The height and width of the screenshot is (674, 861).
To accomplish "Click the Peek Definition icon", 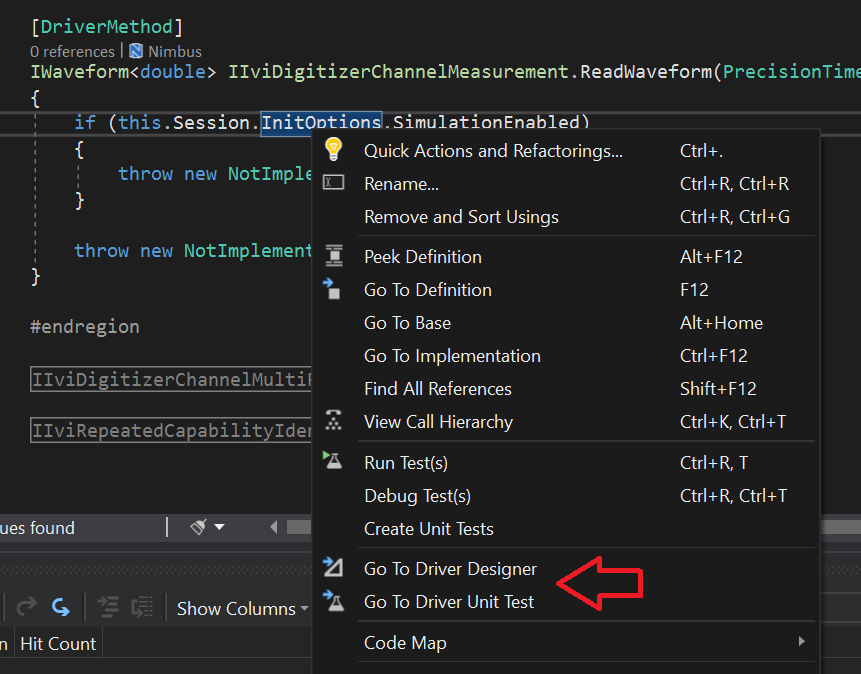I will tap(333, 256).
